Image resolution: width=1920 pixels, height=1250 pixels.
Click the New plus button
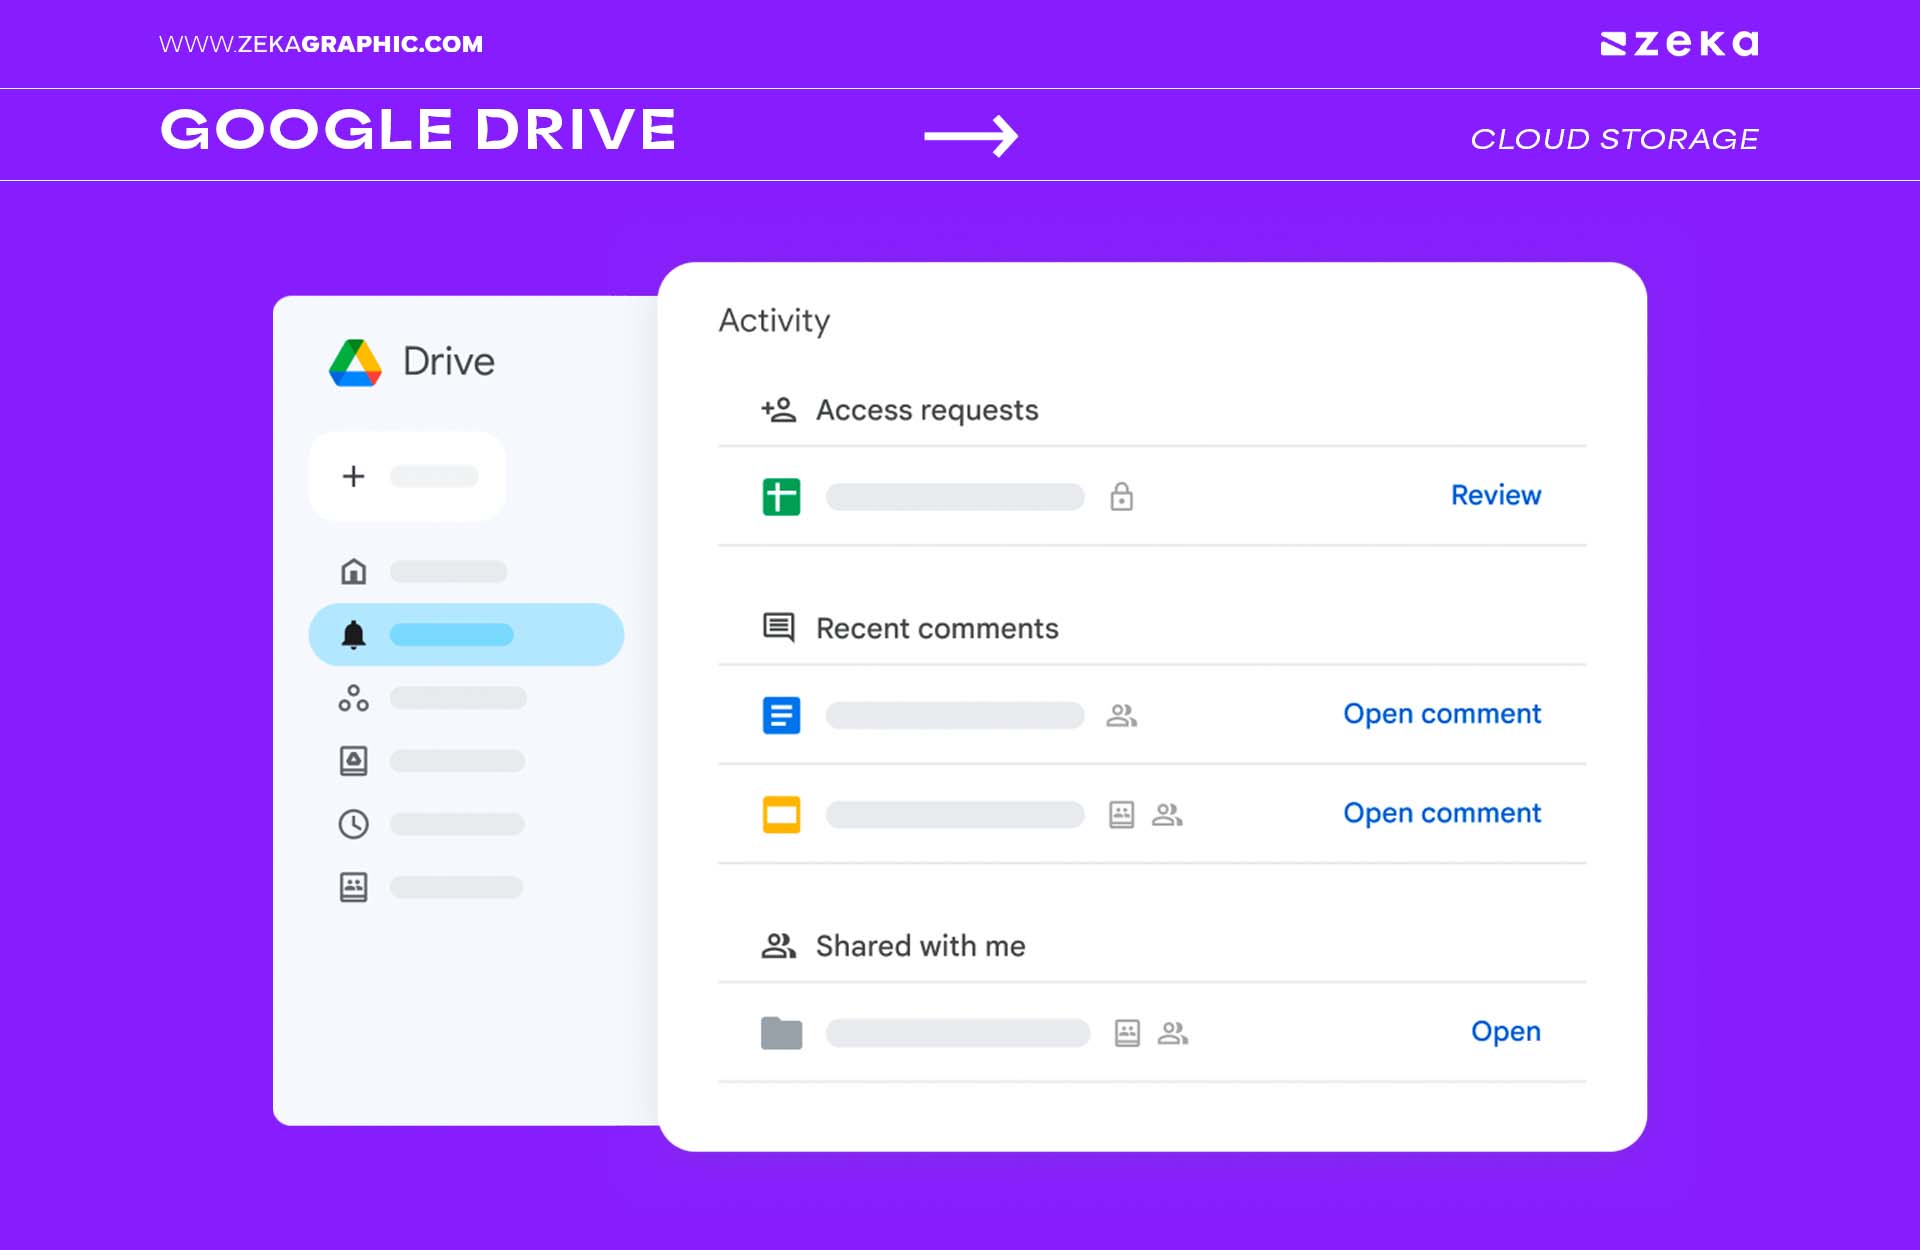pyautogui.click(x=353, y=477)
